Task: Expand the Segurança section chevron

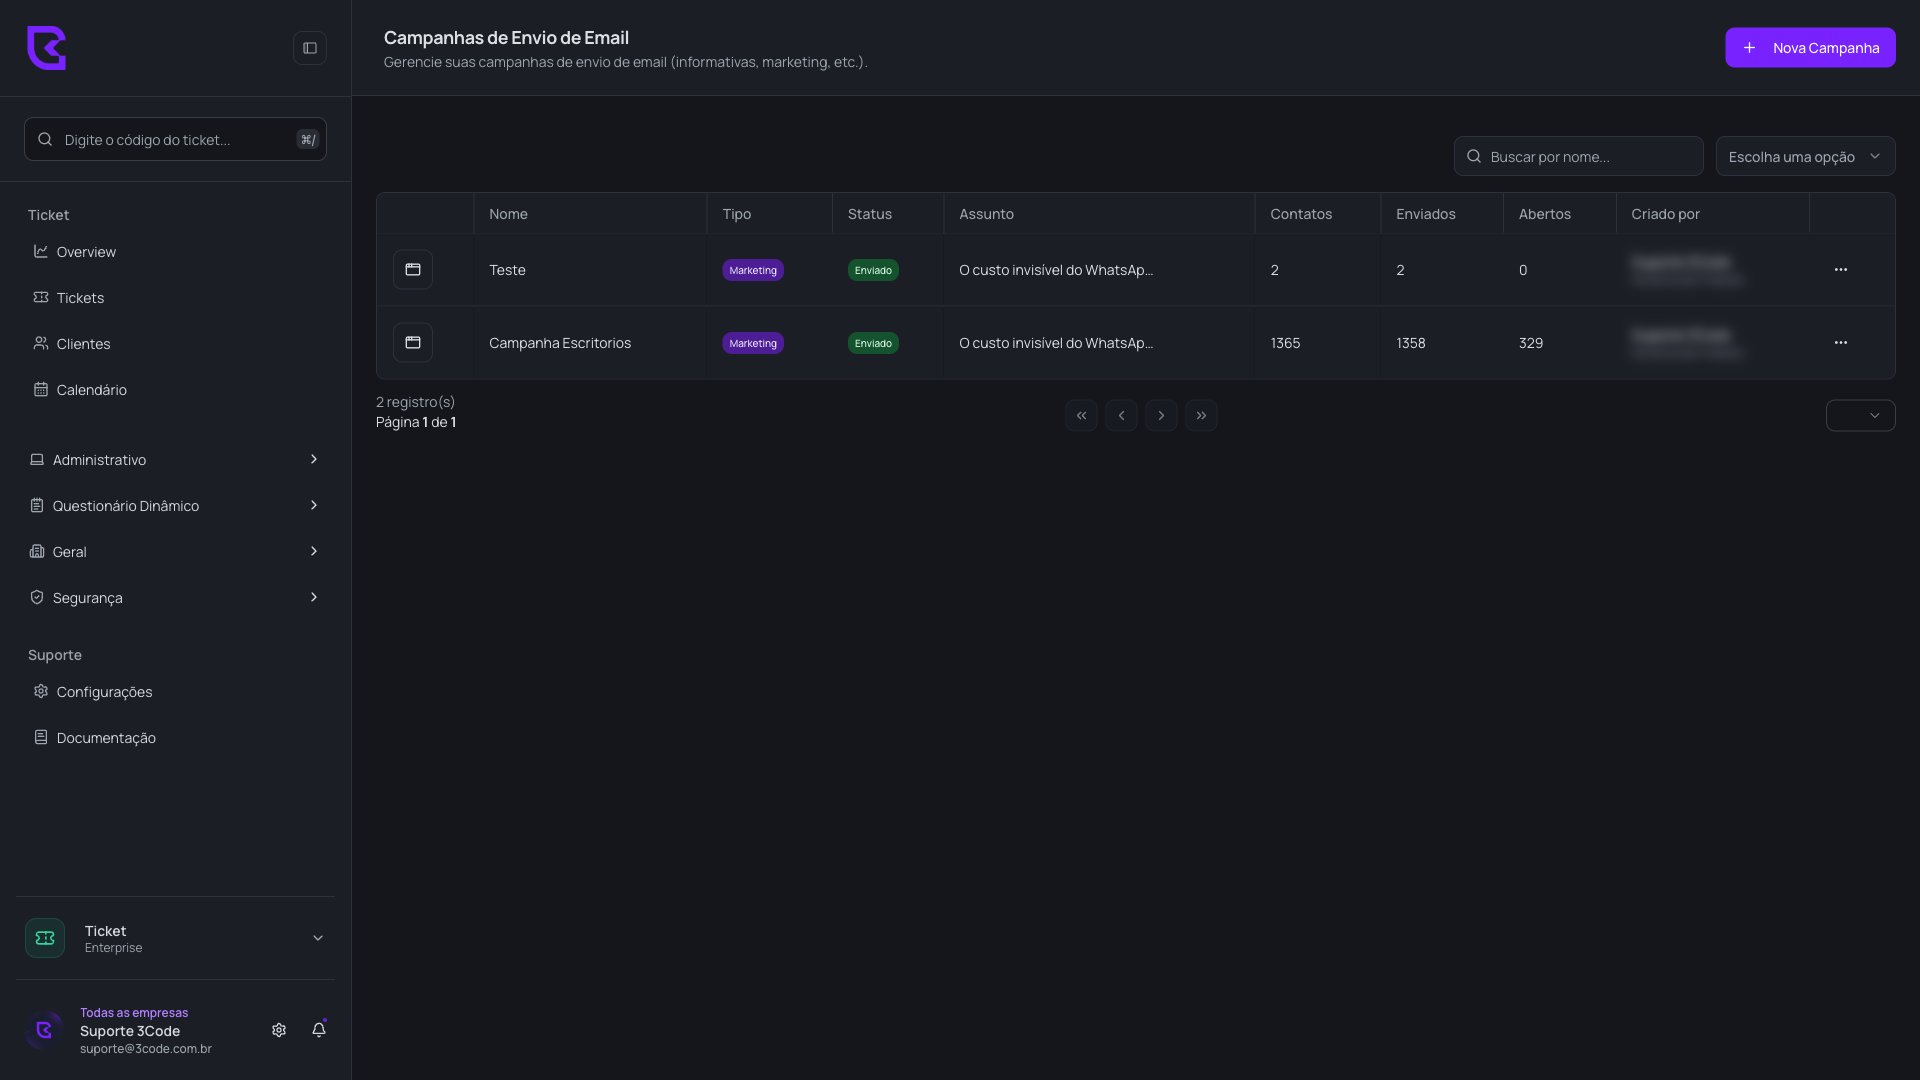Action: (314, 598)
